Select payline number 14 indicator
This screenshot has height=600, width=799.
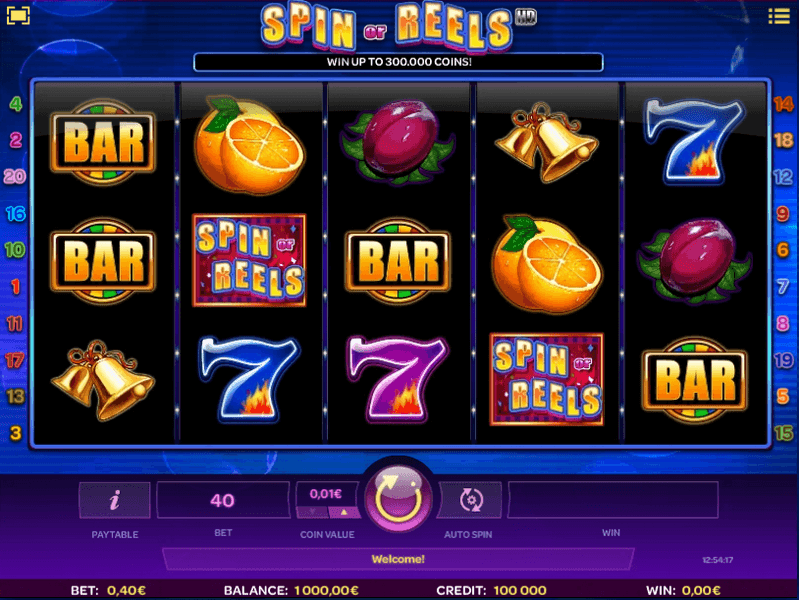[x=783, y=104]
